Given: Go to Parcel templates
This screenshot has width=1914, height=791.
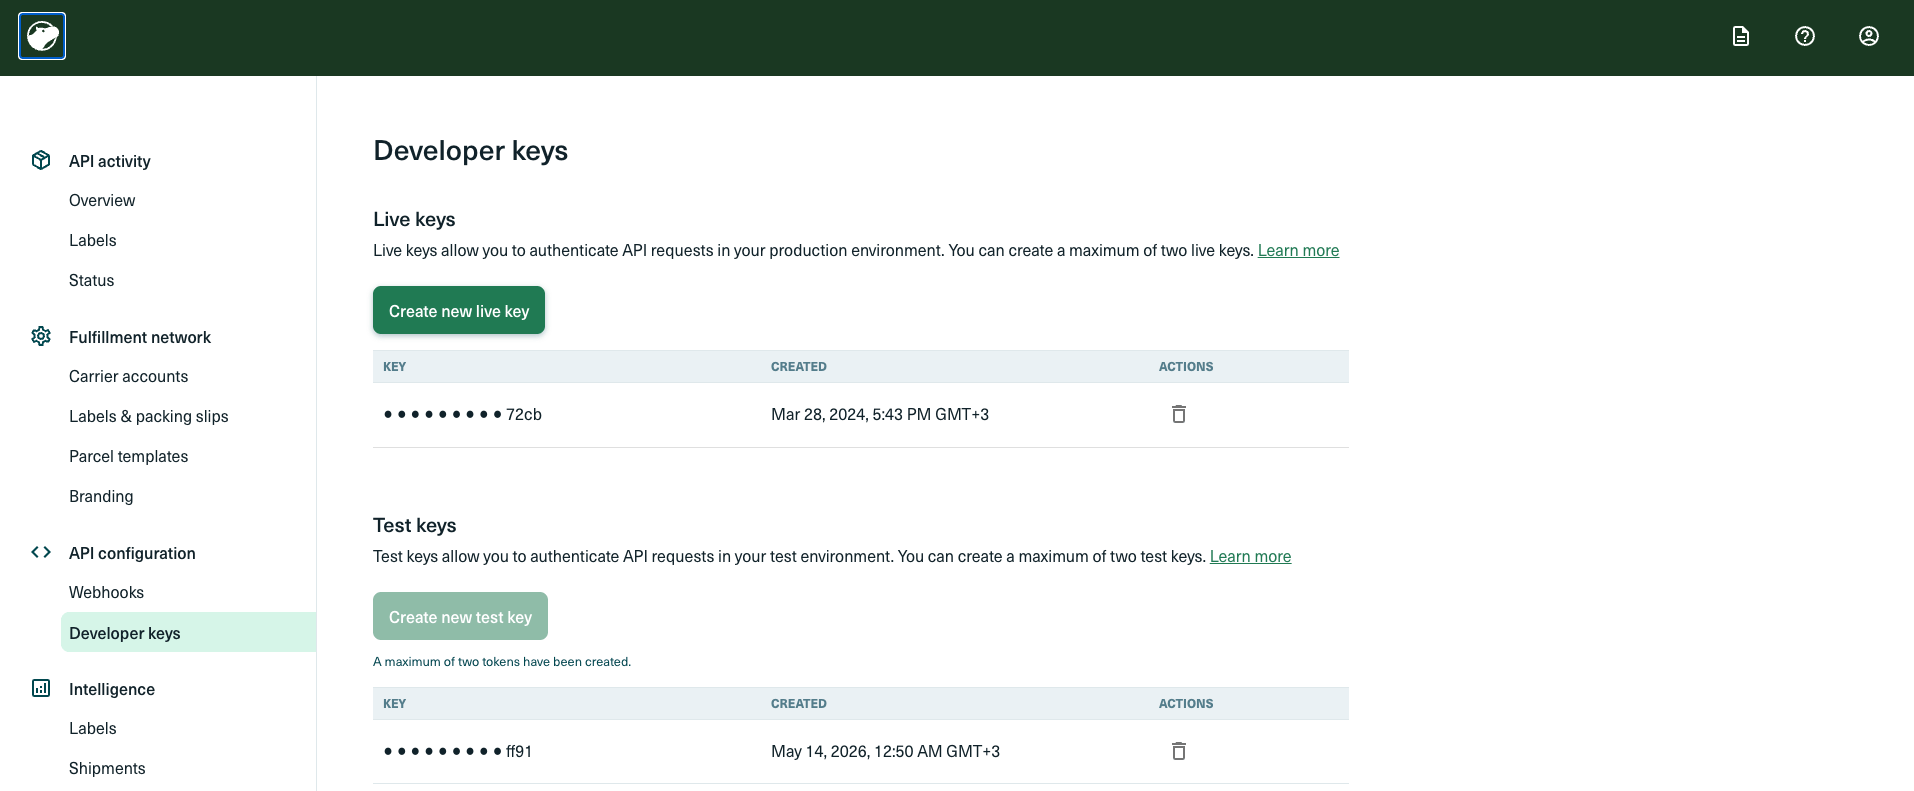Looking at the screenshot, I should tap(129, 456).
